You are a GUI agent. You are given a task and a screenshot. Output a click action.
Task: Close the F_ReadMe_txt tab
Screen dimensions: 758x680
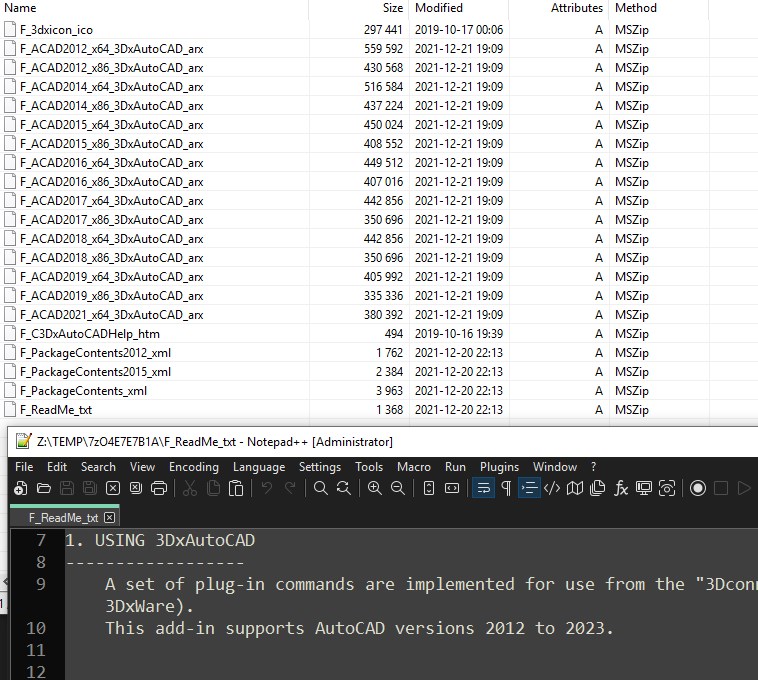pos(110,518)
